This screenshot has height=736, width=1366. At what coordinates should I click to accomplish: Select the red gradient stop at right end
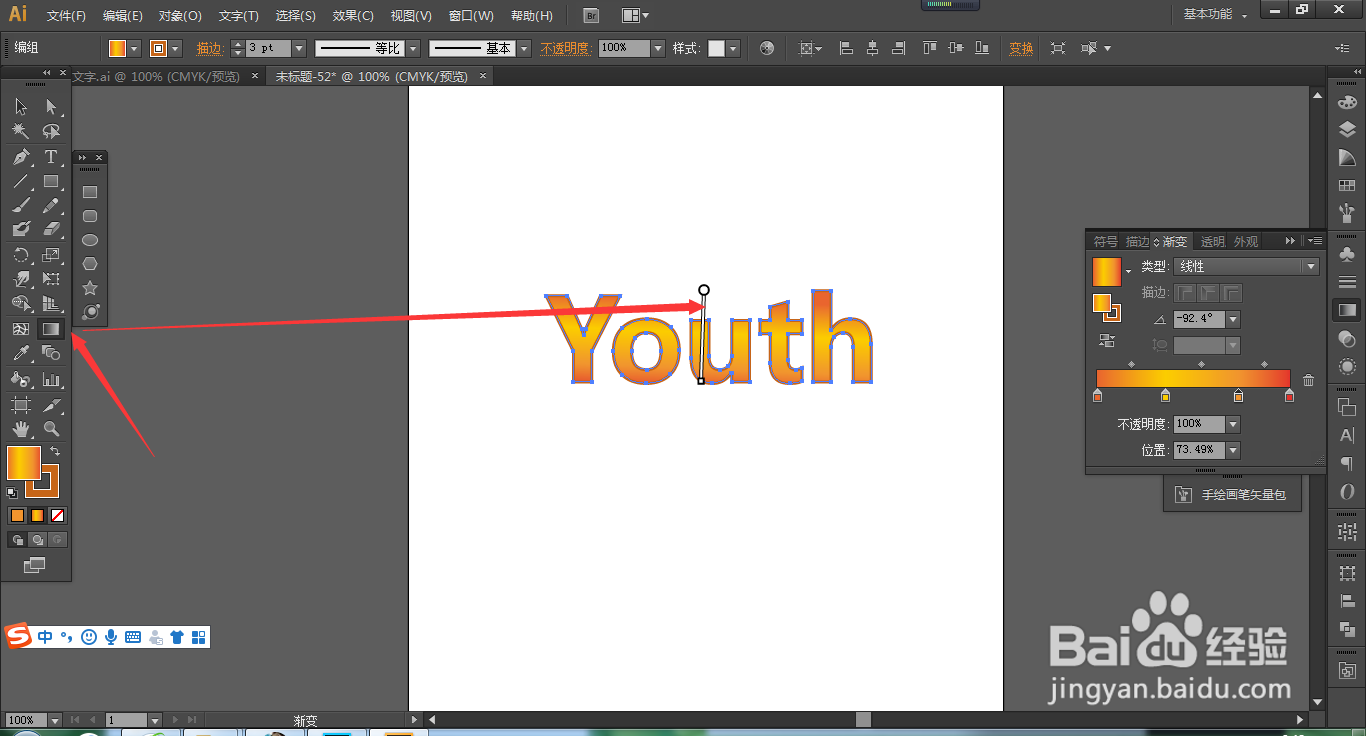(1289, 396)
